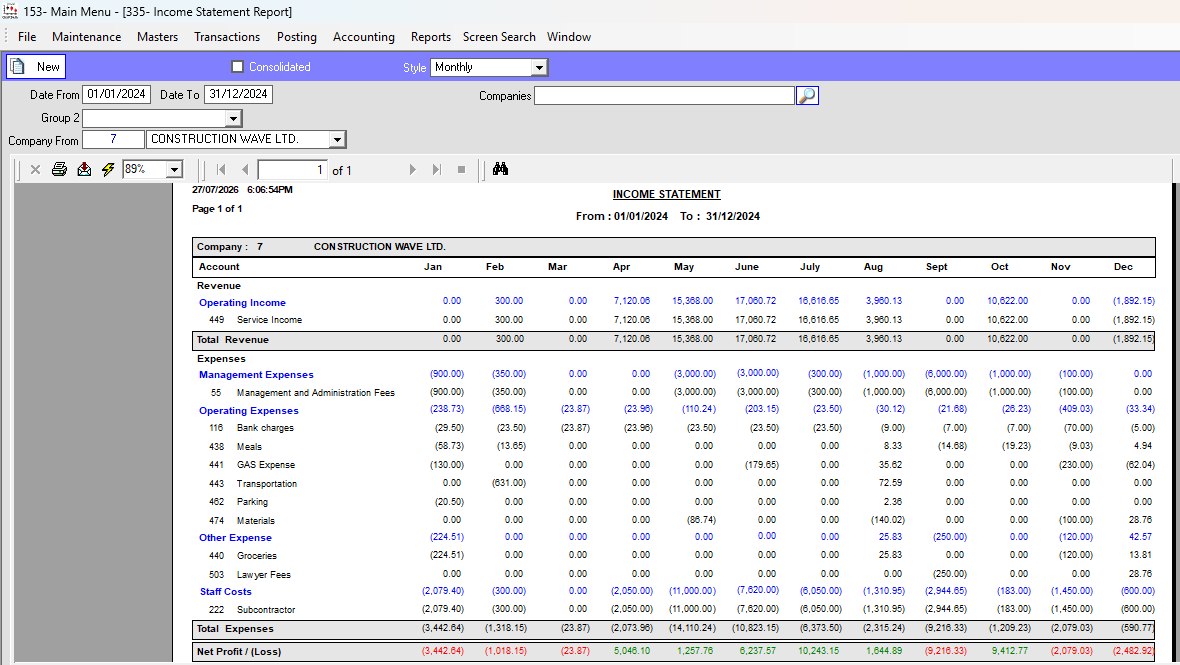This screenshot has width=1180, height=665.
Task: Open the Accounting menu
Action: [x=363, y=37]
